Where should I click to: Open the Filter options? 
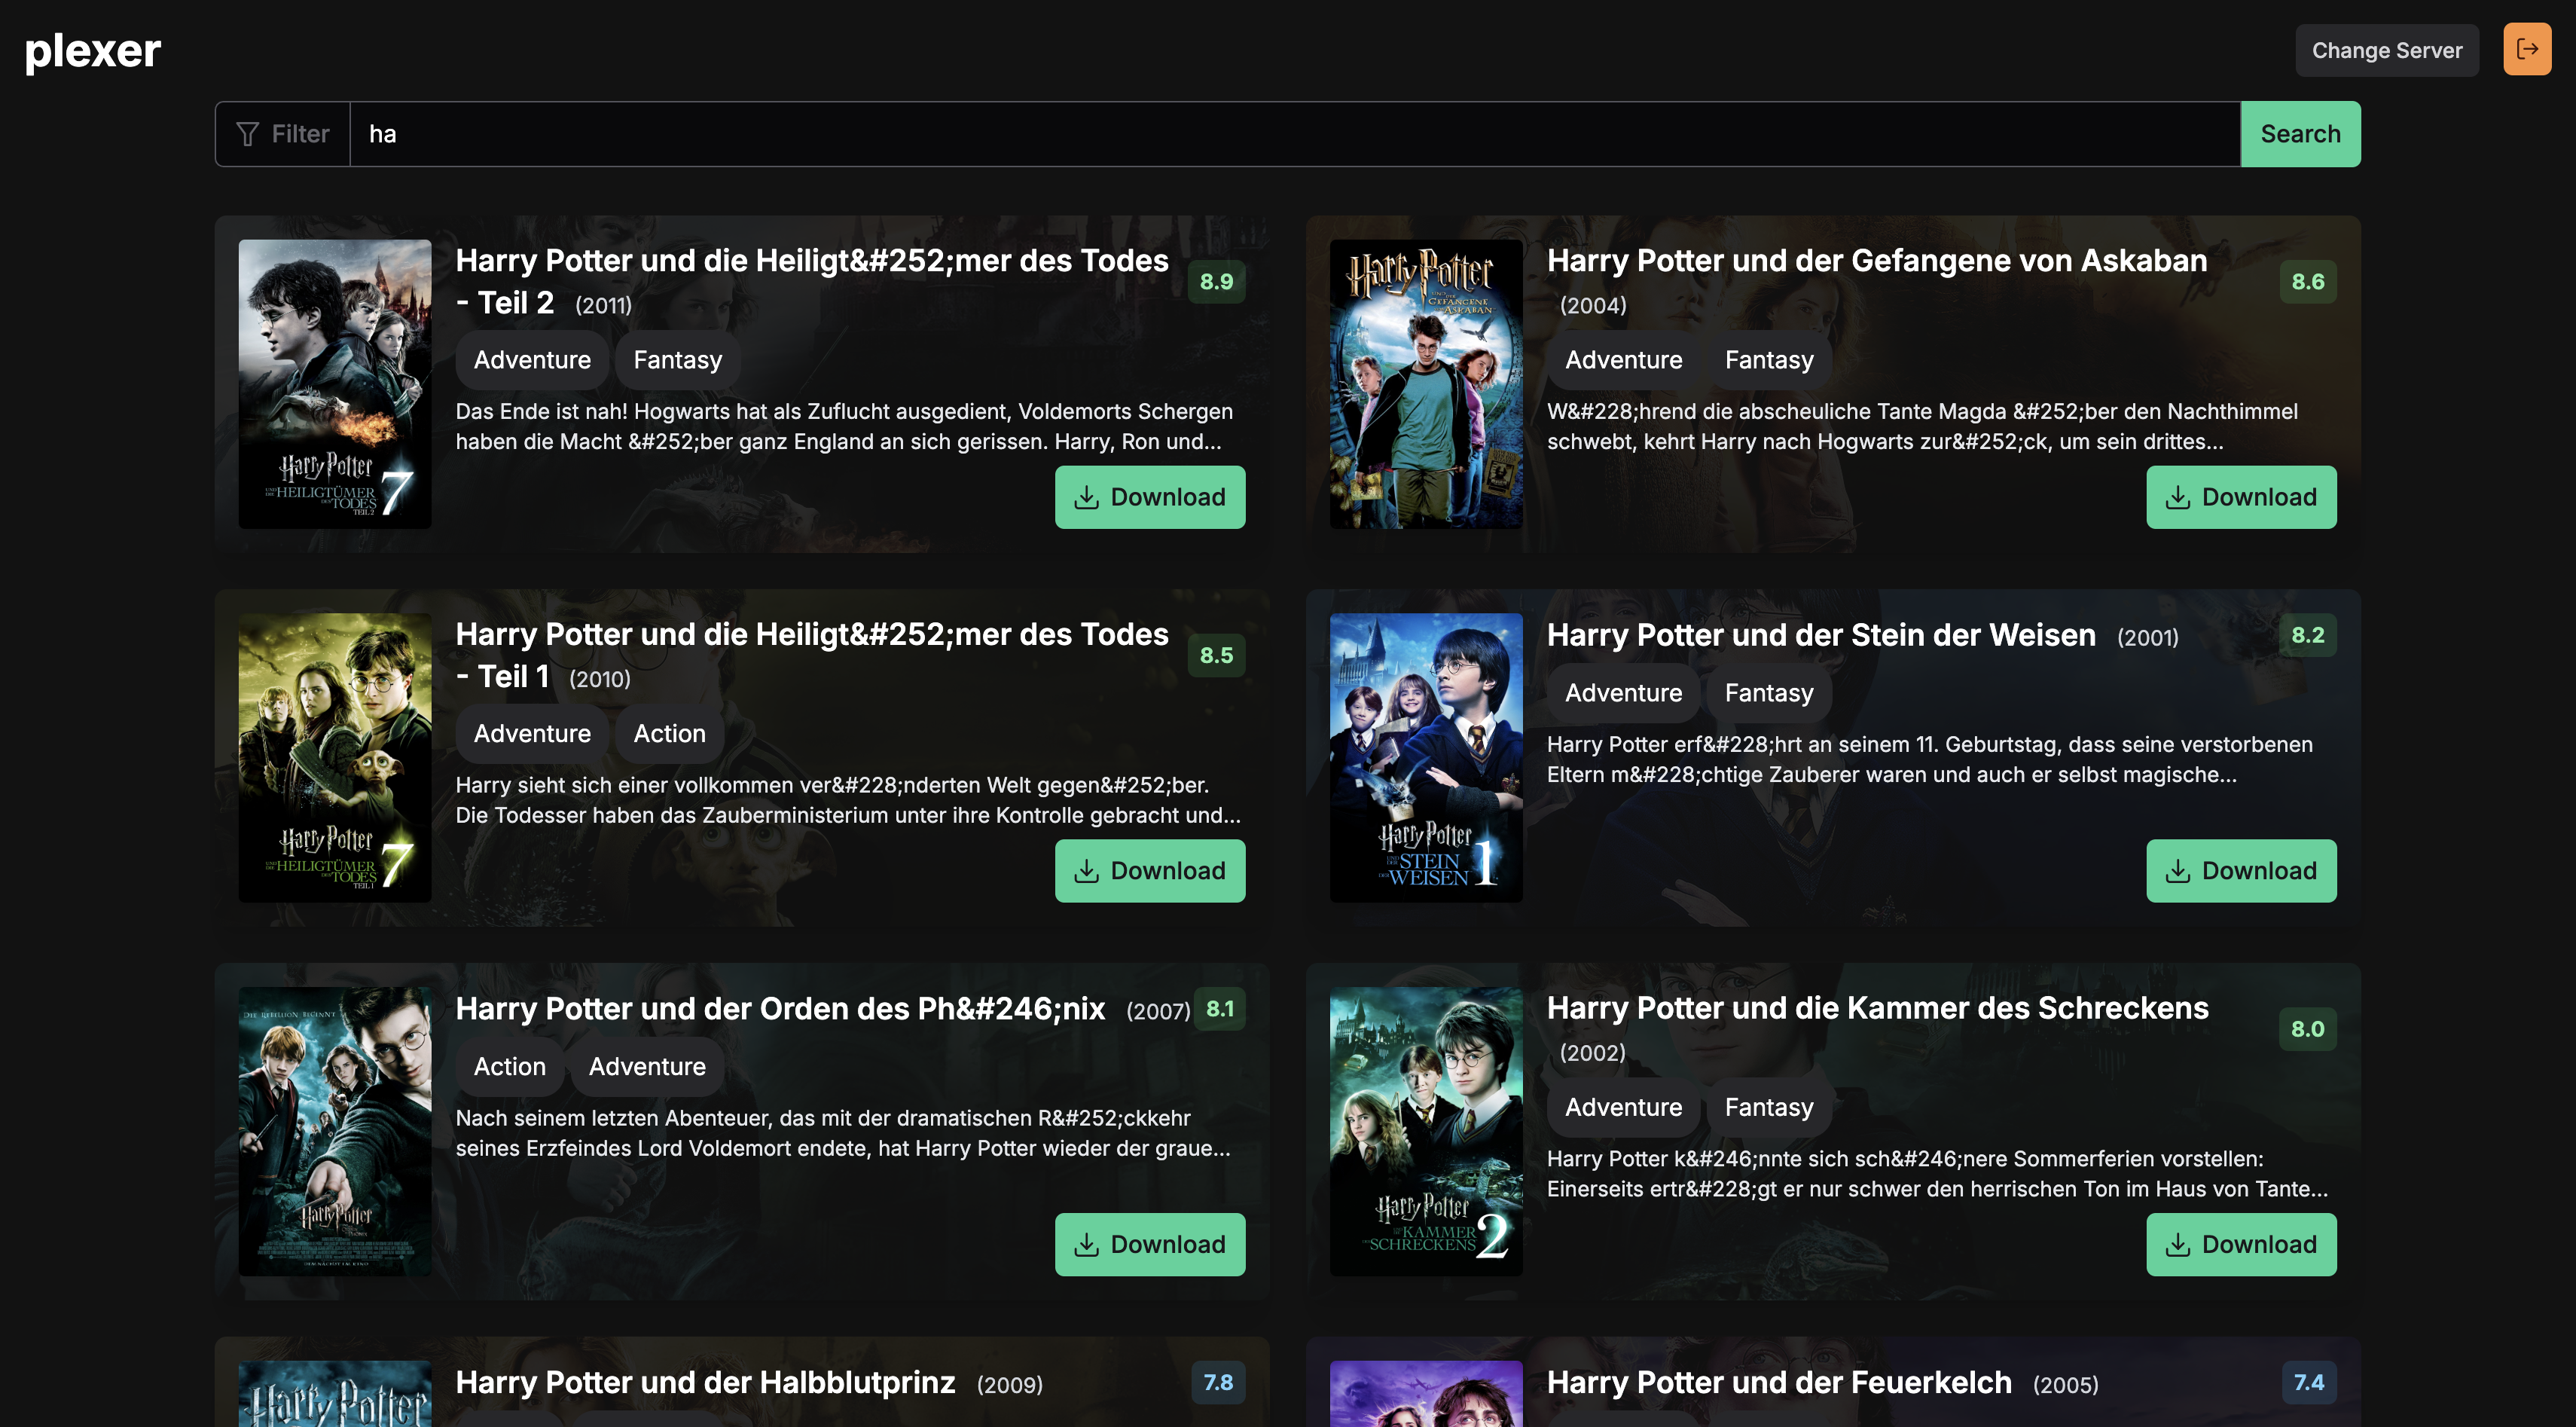click(282, 133)
